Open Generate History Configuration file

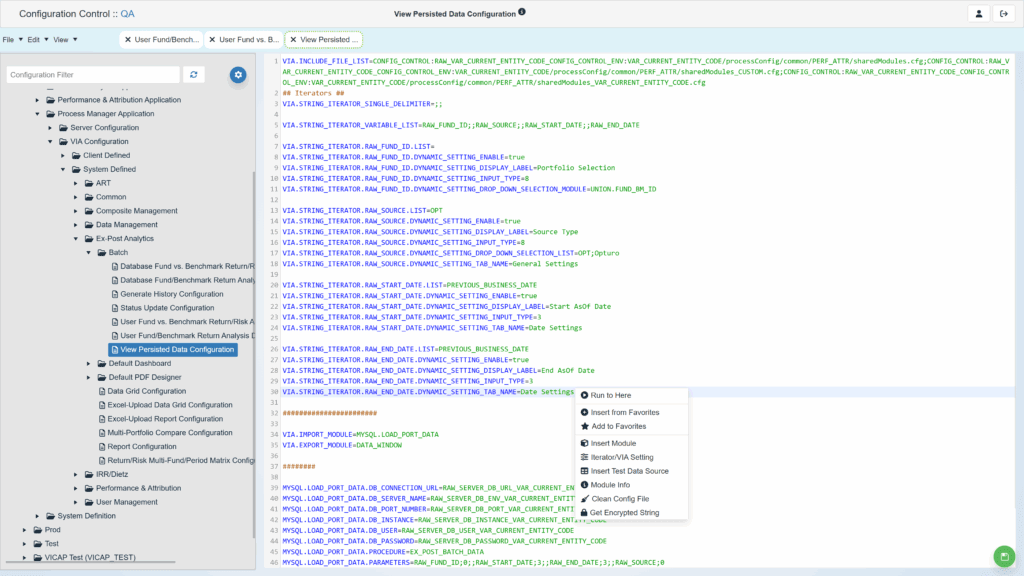click(x=171, y=294)
